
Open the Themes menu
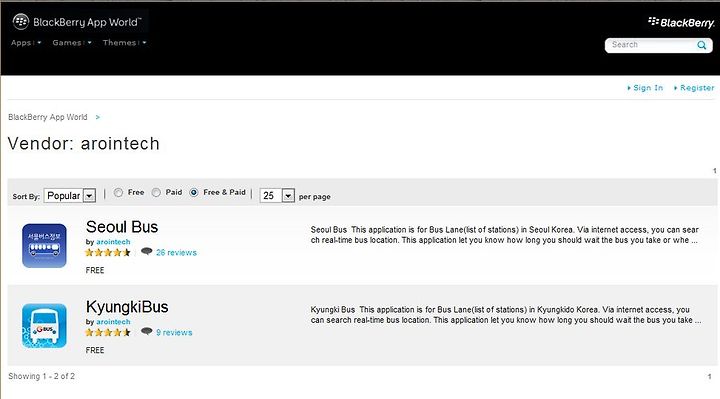[124, 43]
